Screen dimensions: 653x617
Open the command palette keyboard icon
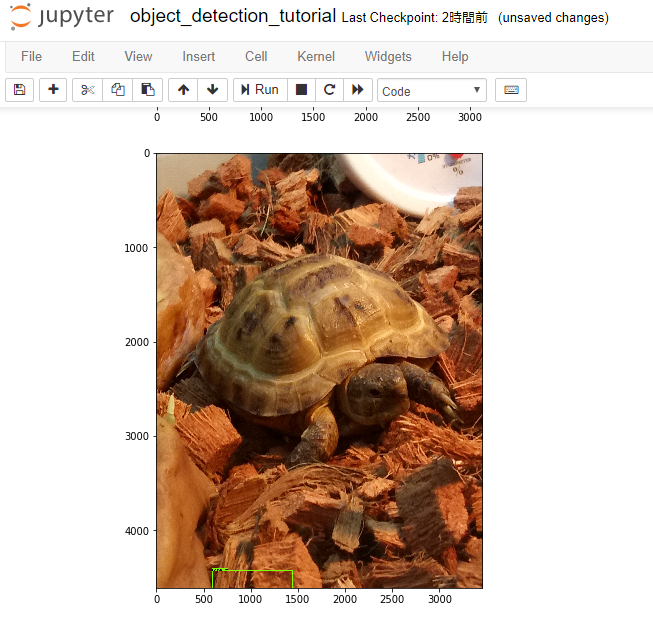[511, 90]
